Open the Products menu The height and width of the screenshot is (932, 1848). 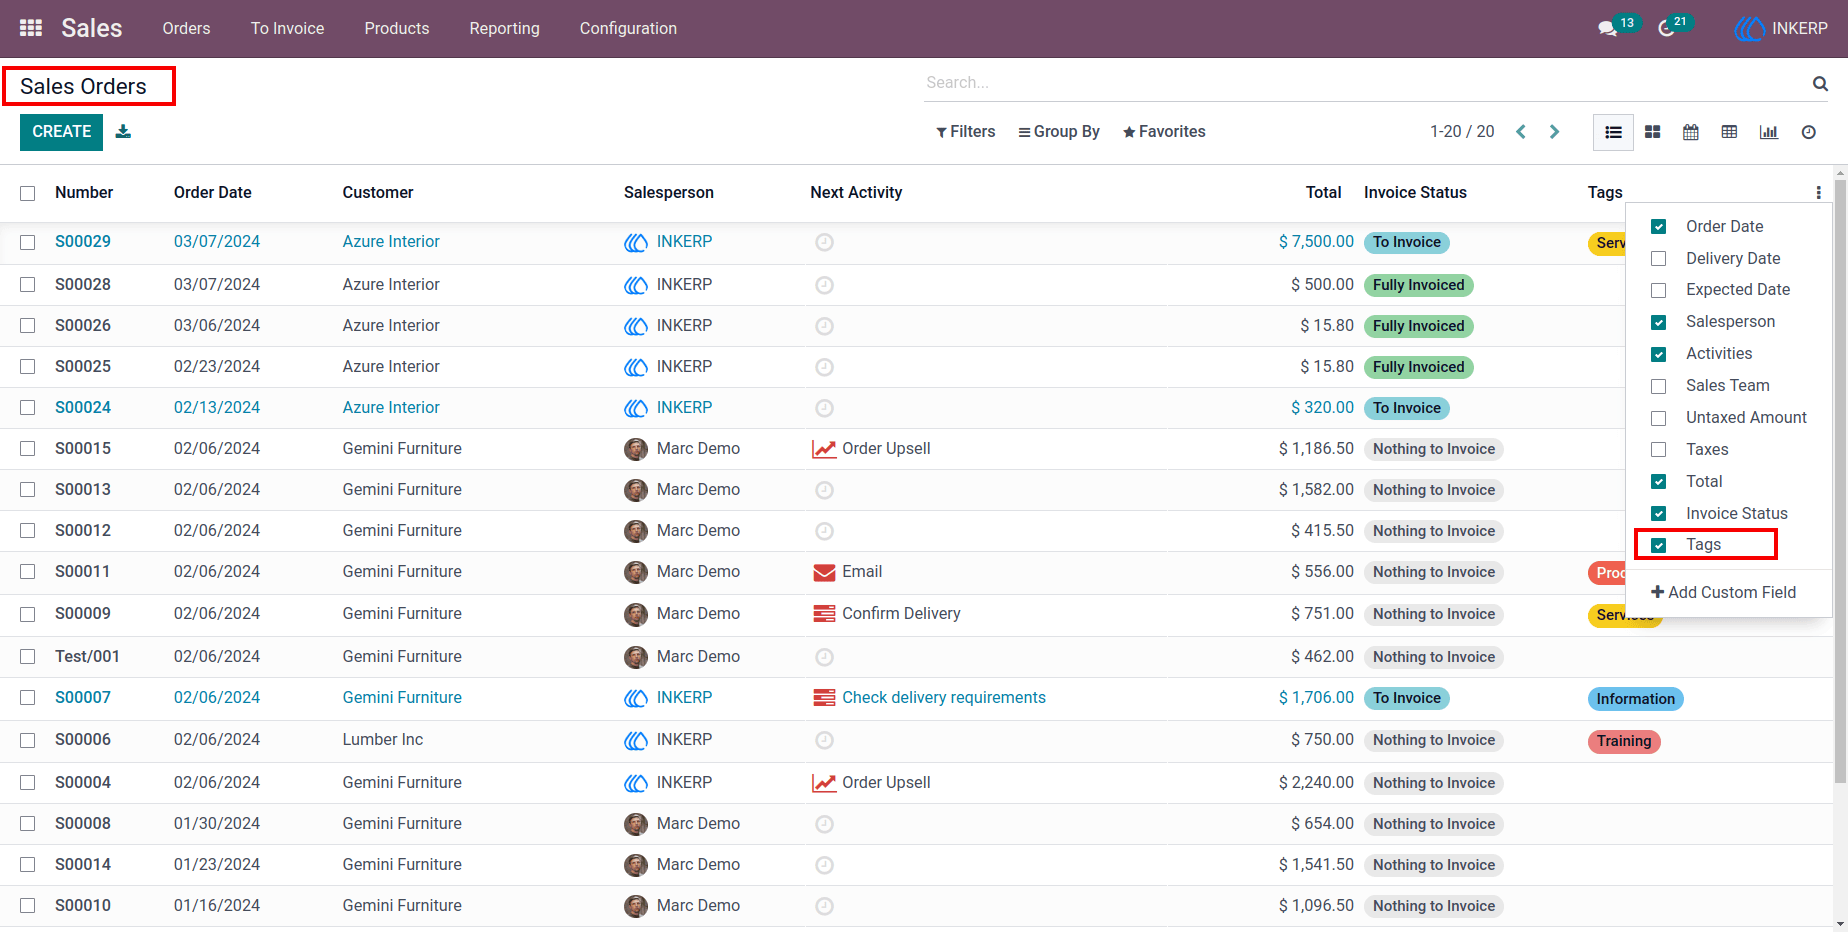click(397, 28)
